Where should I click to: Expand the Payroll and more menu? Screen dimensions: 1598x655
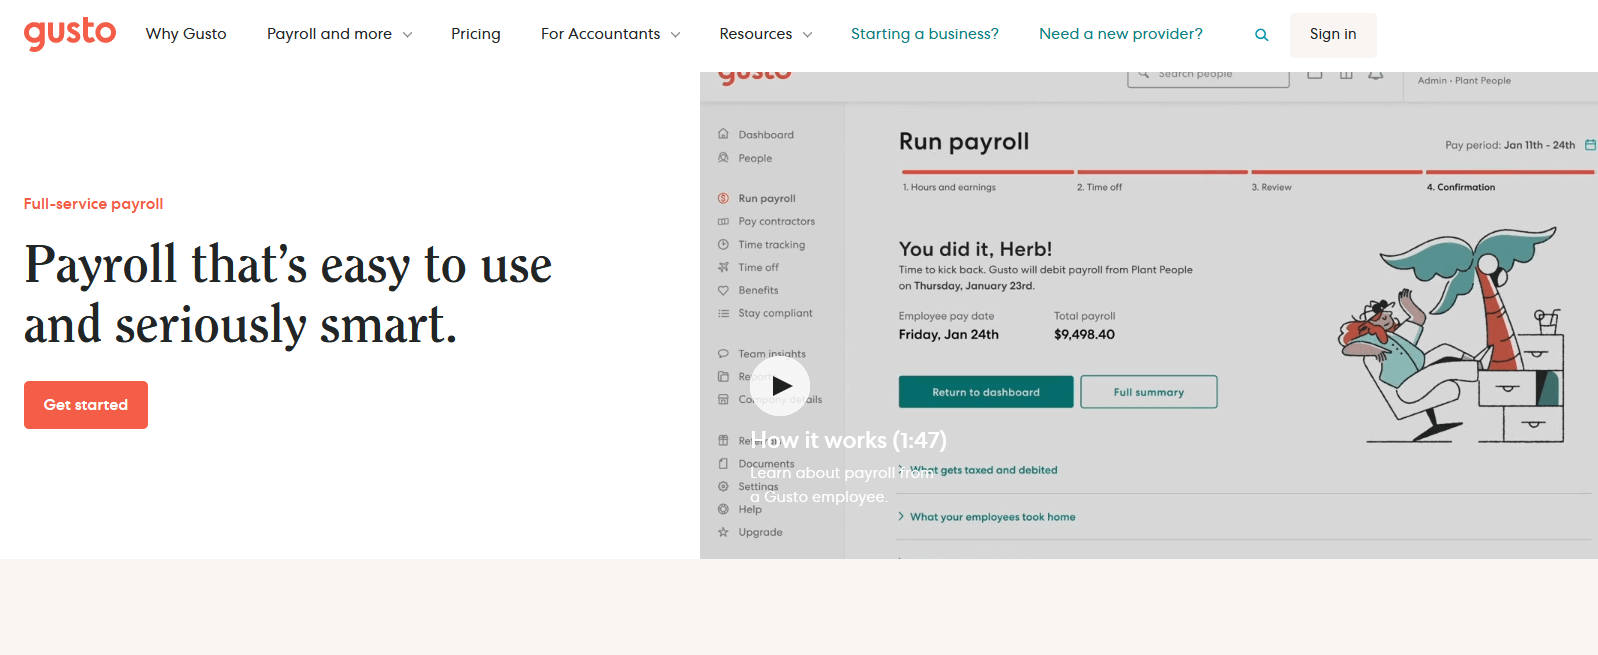tap(339, 34)
